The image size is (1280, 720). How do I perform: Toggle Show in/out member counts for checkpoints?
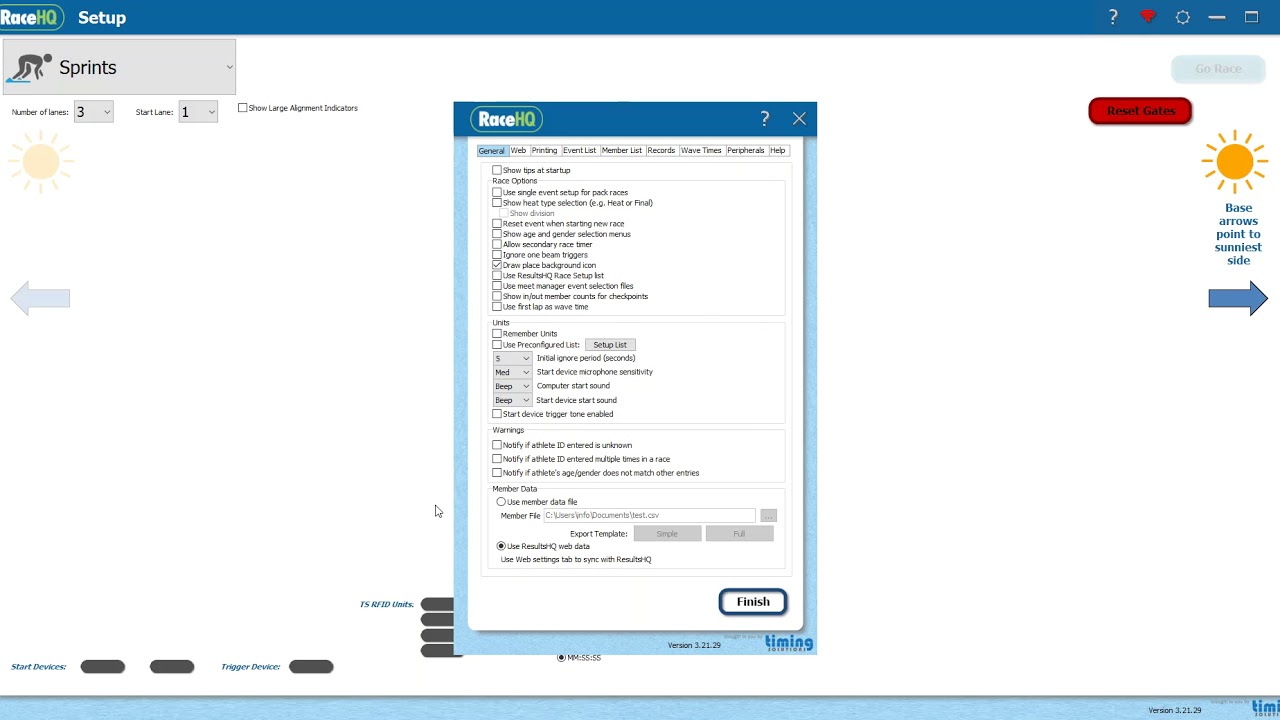pos(497,296)
